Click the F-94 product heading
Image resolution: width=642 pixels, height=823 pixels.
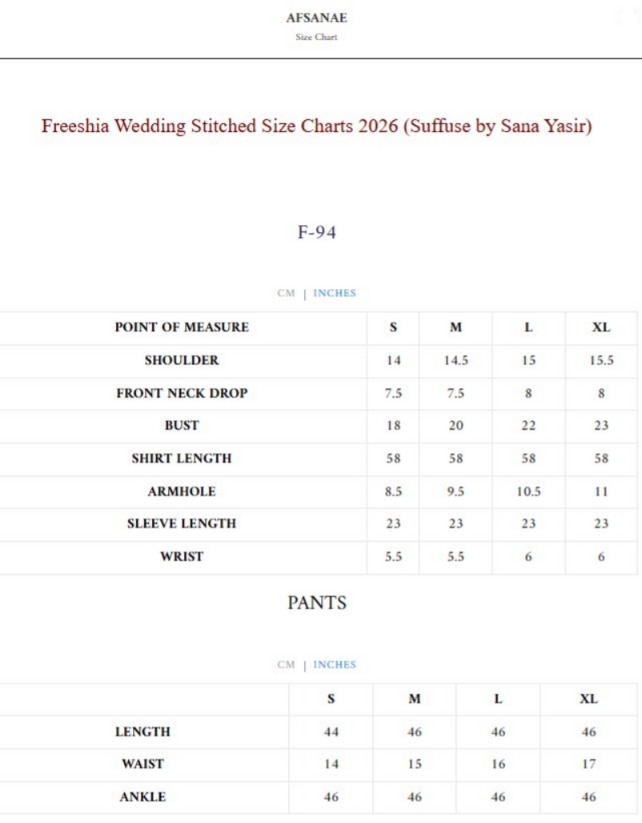(316, 232)
